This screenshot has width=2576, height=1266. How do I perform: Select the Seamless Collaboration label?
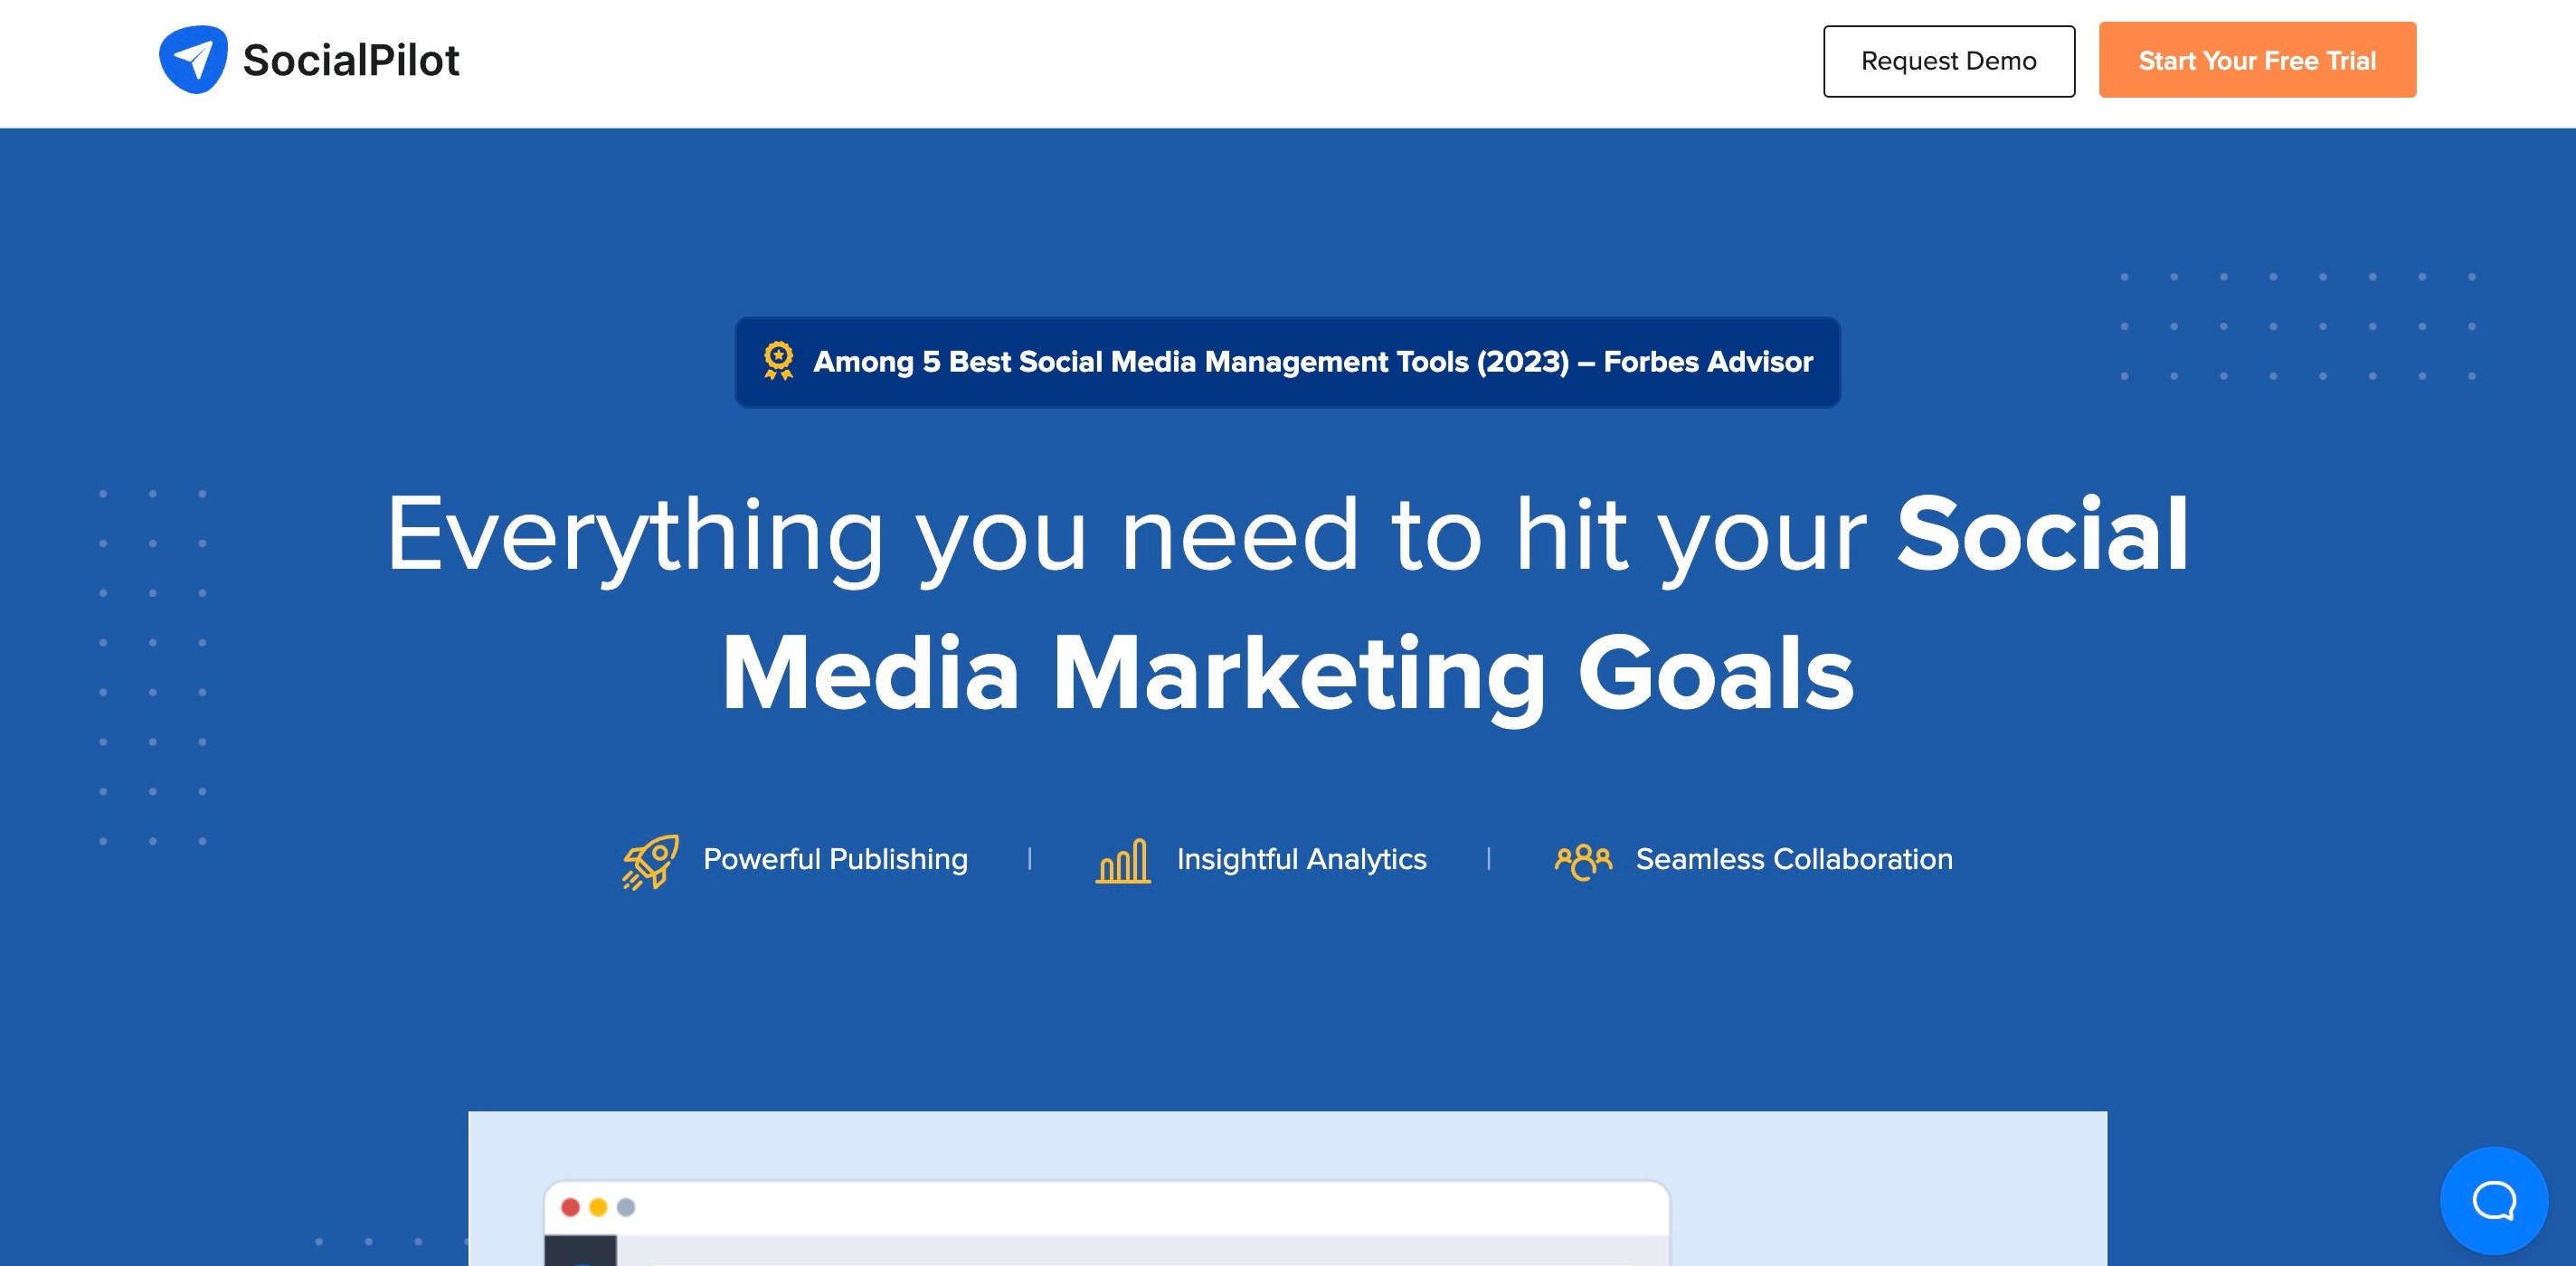point(1794,859)
